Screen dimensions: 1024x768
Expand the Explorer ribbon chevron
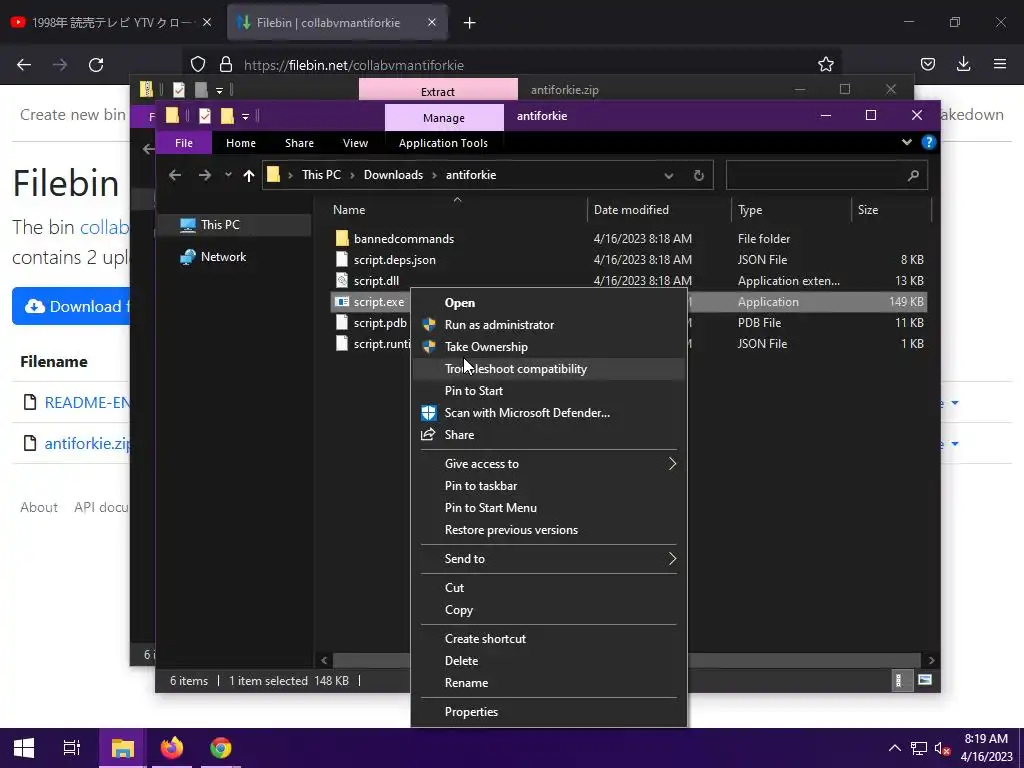tap(906, 142)
